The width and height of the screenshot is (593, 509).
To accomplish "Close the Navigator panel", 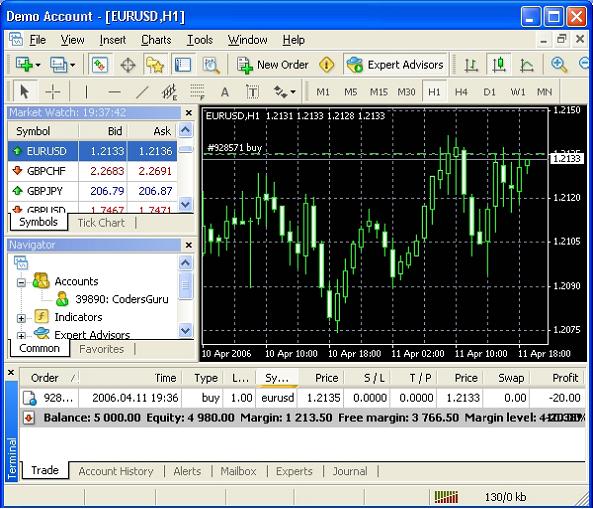I will click(189, 245).
